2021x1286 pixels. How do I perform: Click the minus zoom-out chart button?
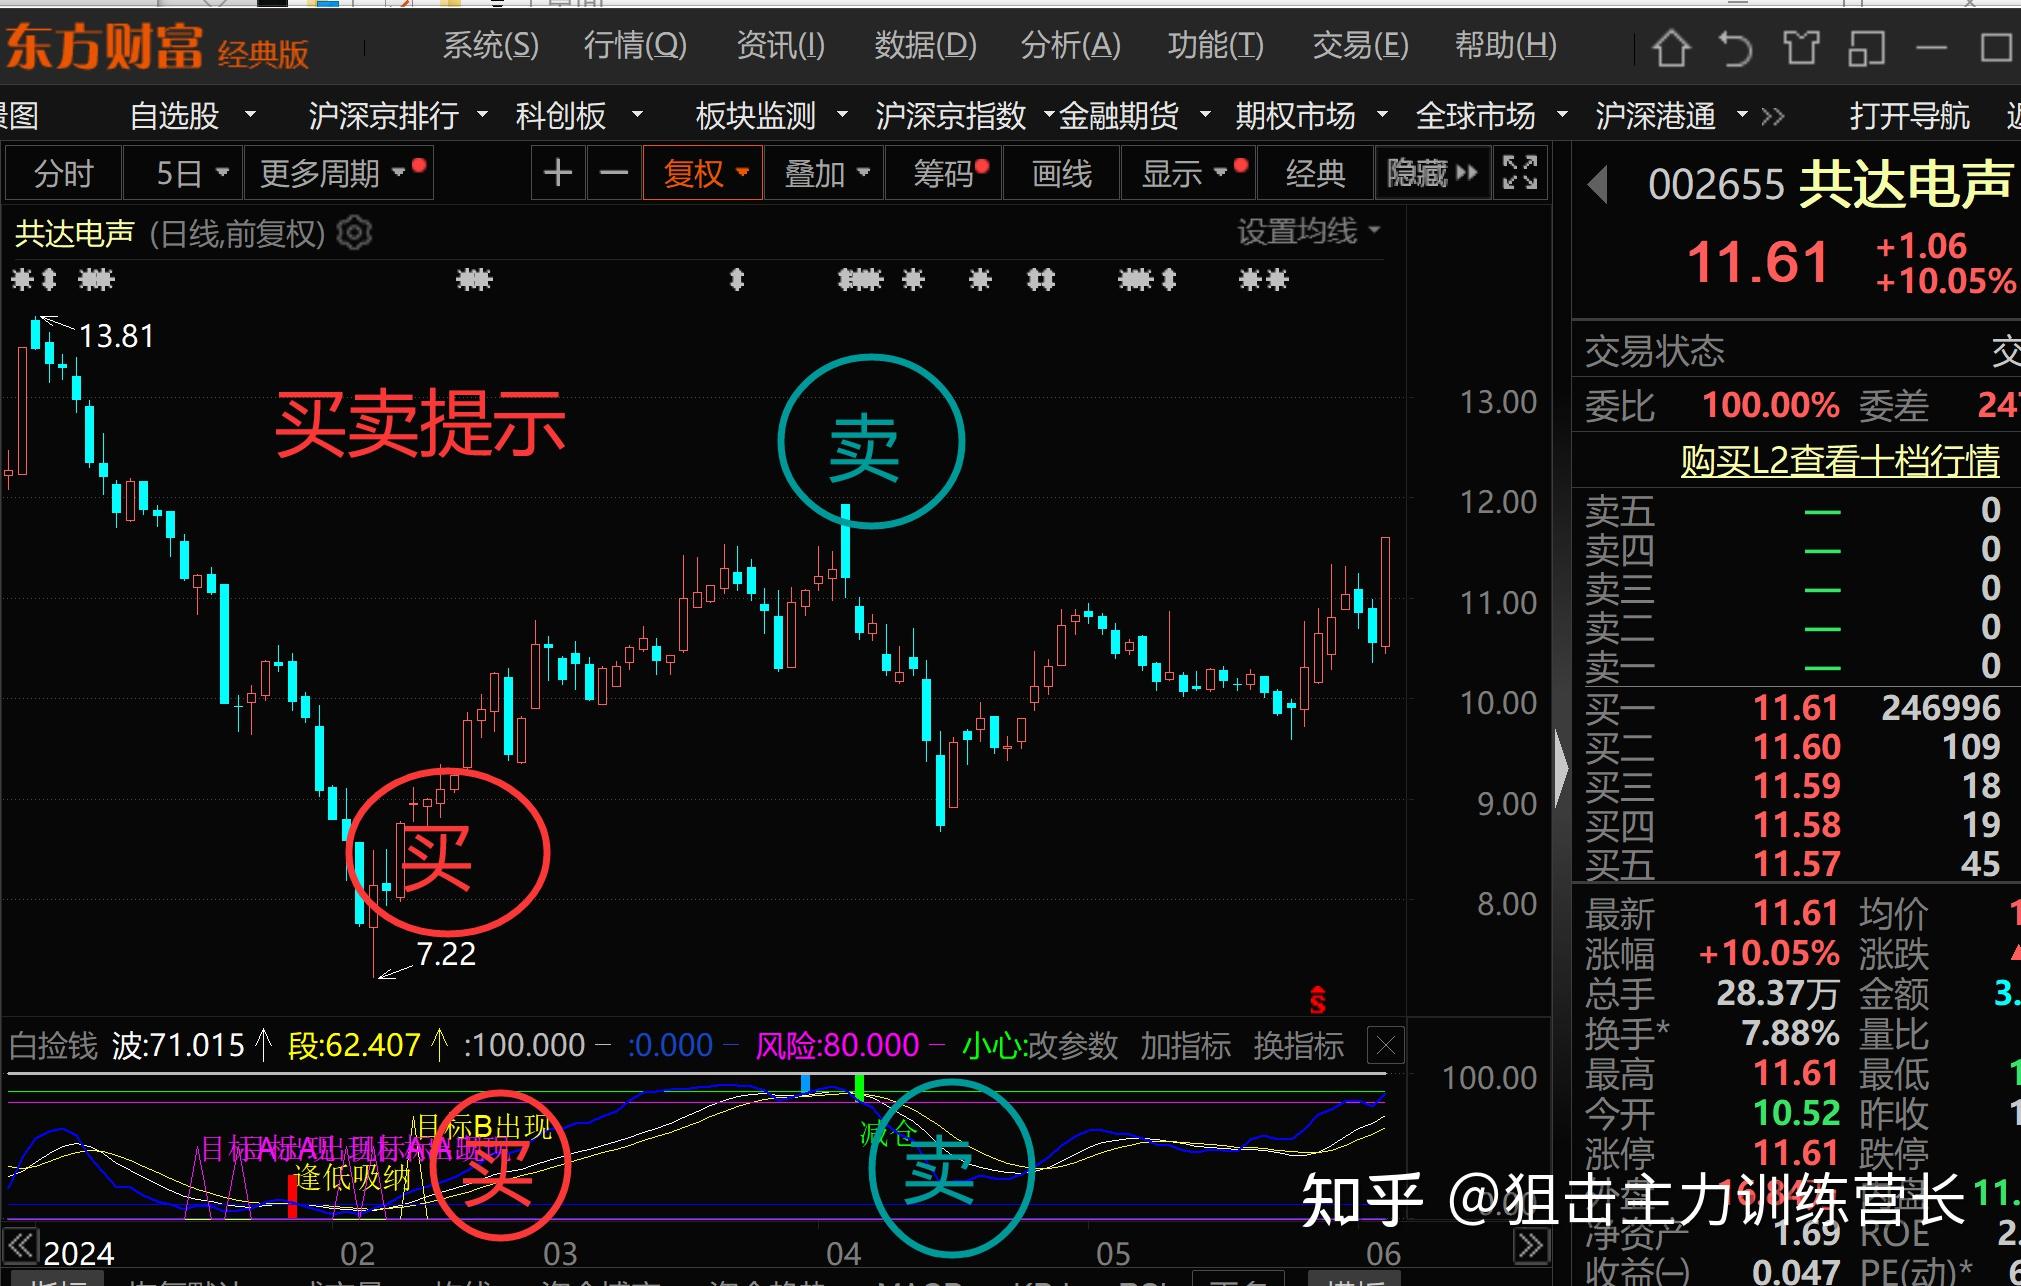(x=614, y=173)
